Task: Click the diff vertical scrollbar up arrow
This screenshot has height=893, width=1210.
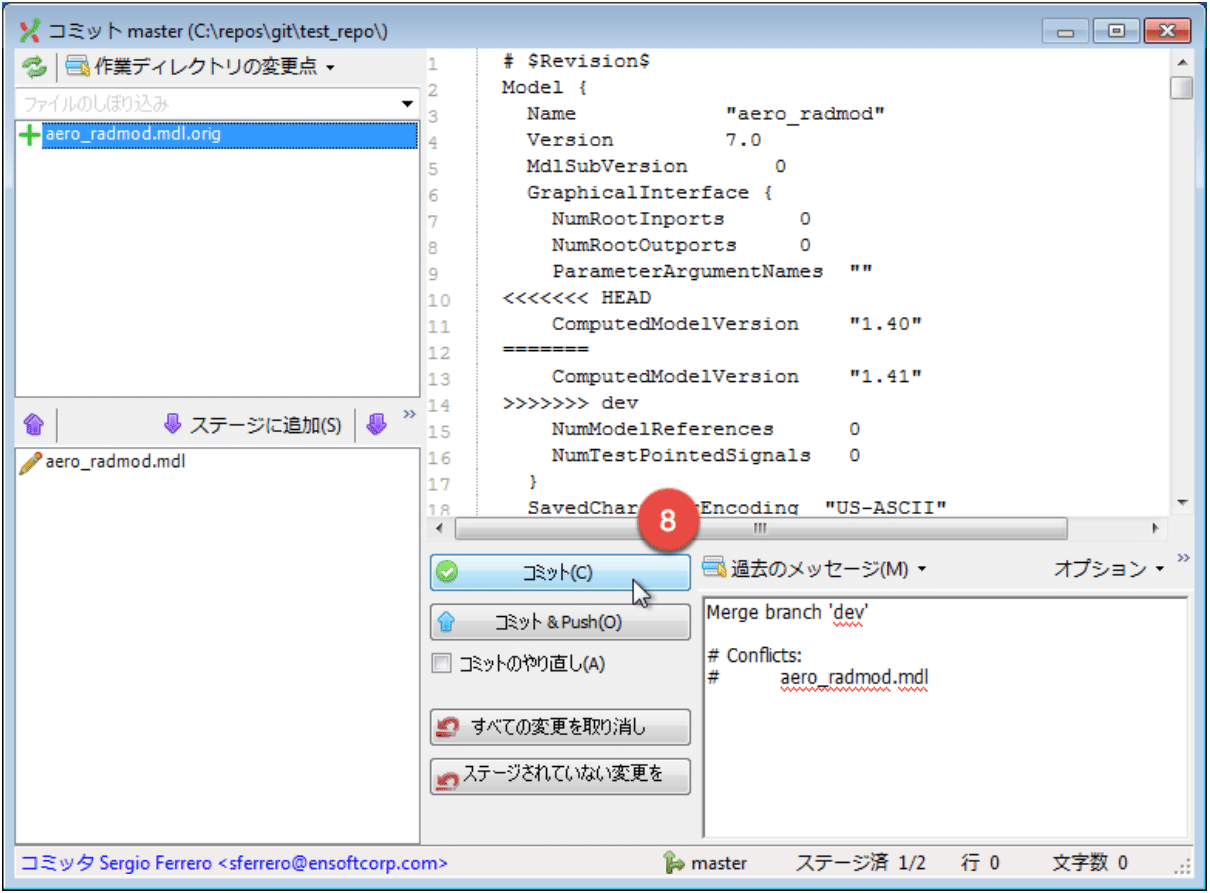Action: 1181,62
